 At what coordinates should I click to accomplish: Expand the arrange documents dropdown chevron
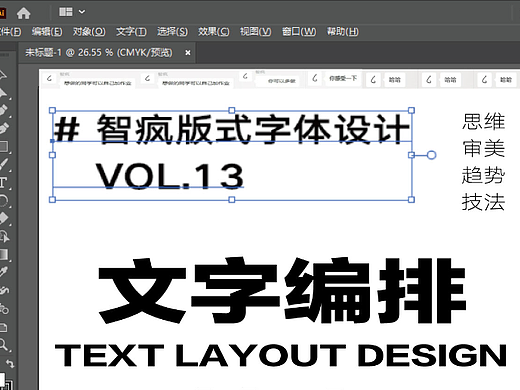coord(82,12)
